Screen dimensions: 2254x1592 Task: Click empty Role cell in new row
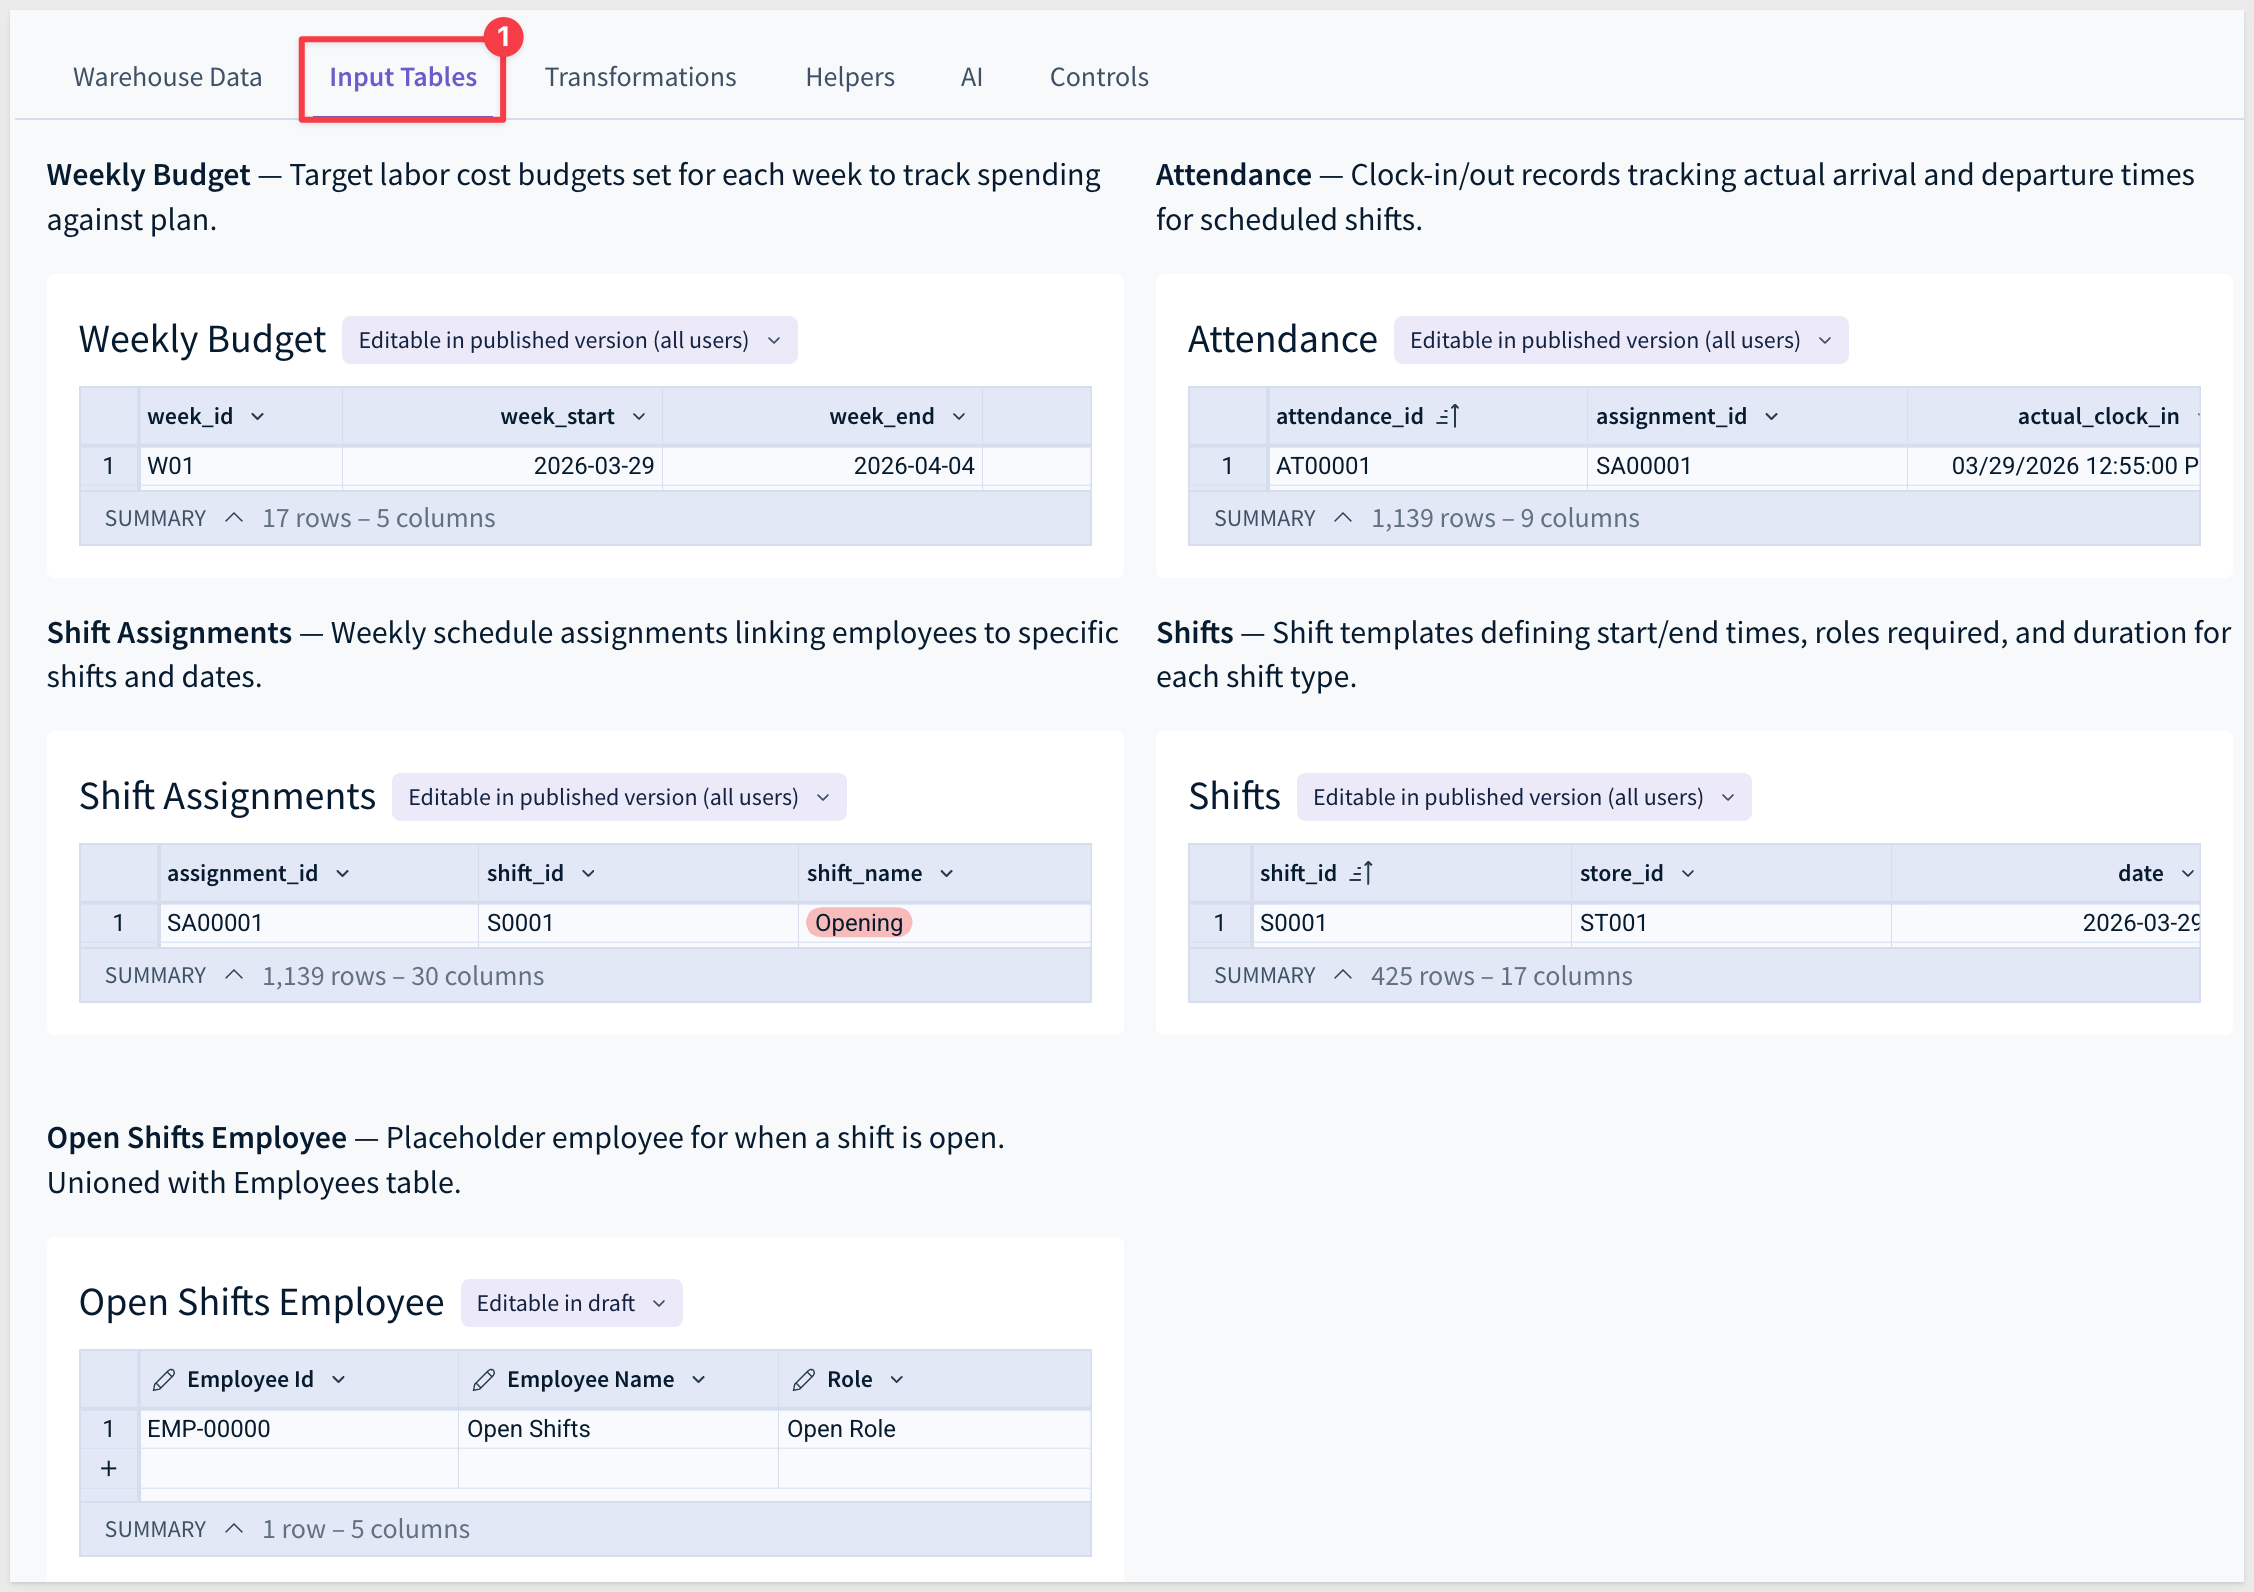point(934,1468)
